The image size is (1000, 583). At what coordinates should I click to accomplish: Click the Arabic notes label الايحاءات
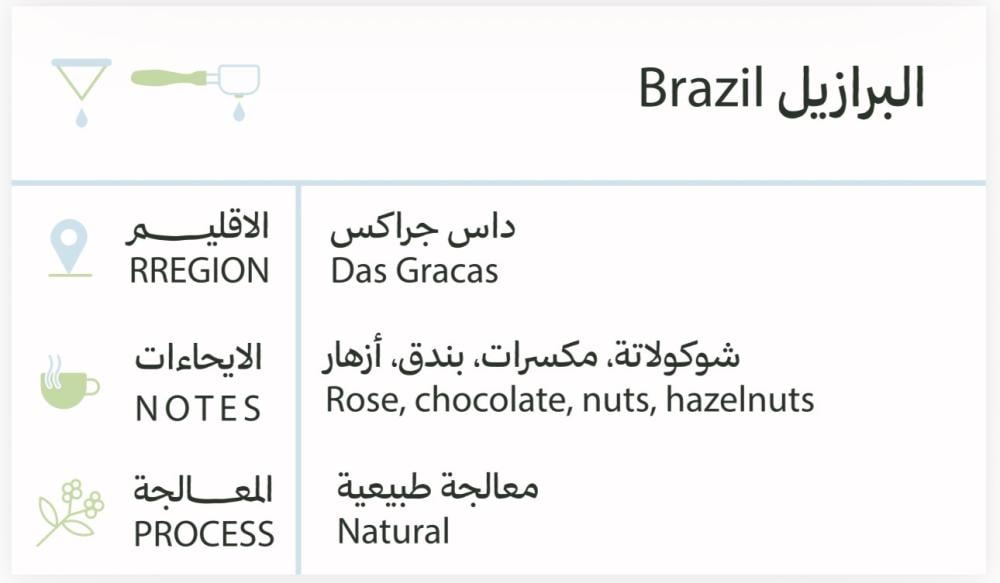(x=198, y=358)
